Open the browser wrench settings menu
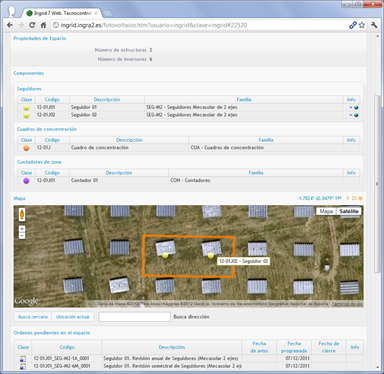This screenshot has height=374, width=384. point(374,25)
